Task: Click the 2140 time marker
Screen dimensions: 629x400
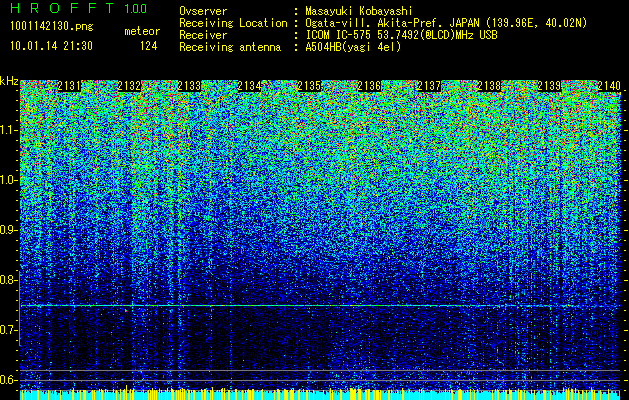Action: point(609,86)
